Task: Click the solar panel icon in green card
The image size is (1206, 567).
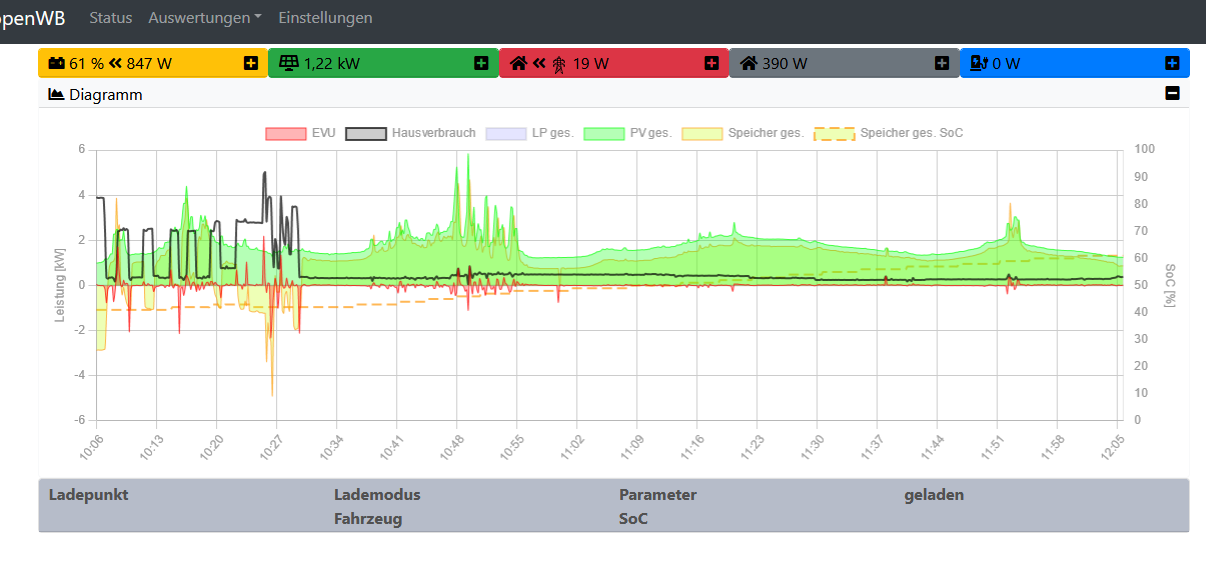Action: (288, 63)
